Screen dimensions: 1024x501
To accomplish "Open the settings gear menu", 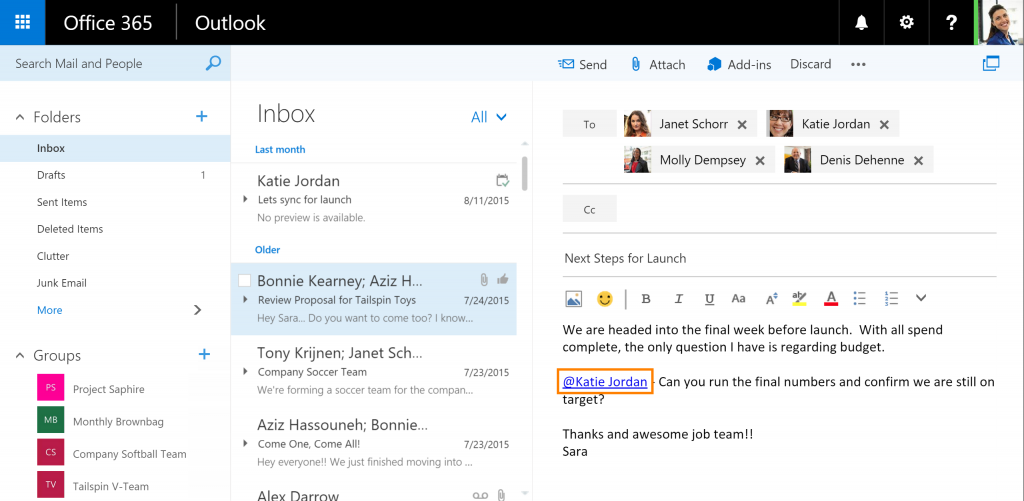I will coord(907,23).
